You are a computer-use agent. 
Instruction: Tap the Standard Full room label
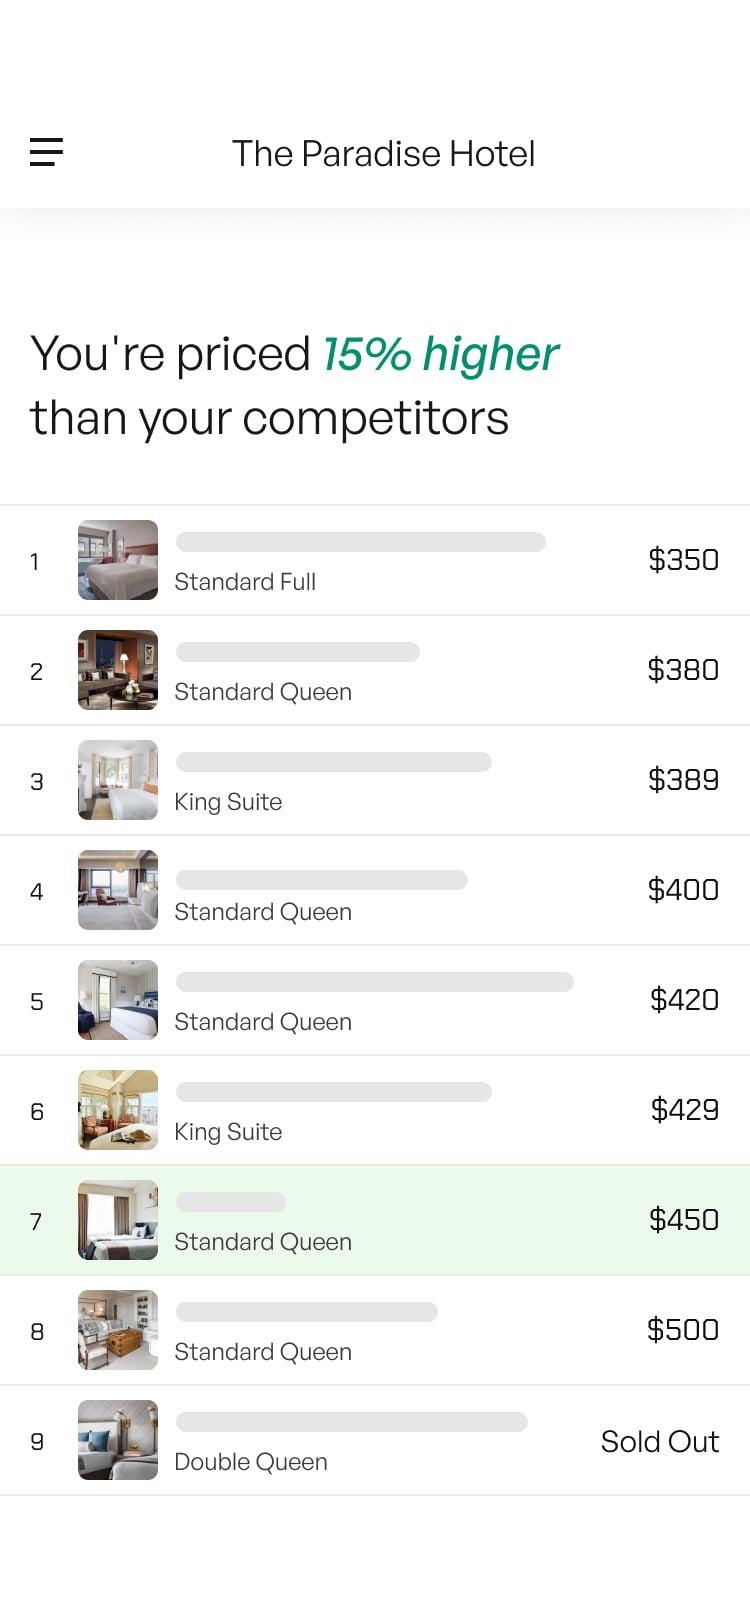click(245, 582)
